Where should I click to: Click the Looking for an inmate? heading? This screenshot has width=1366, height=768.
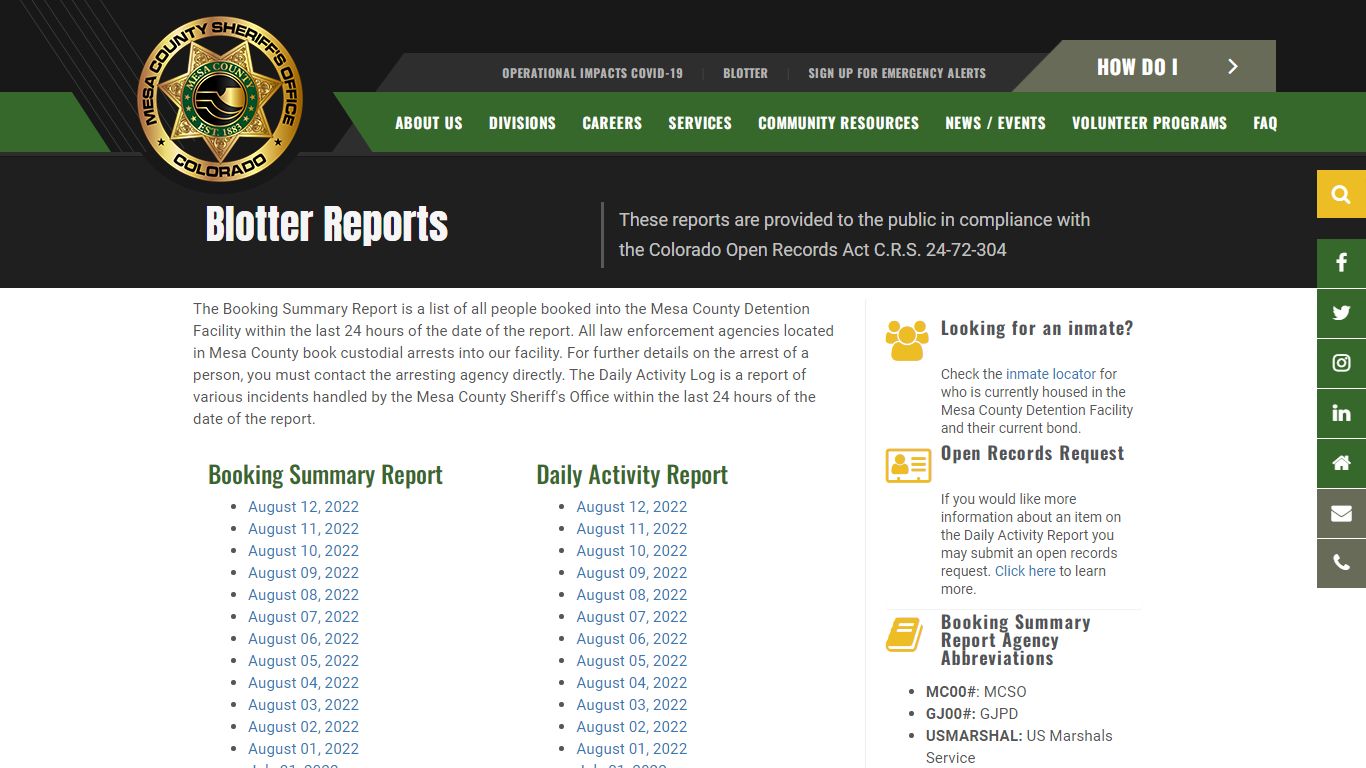pos(1037,329)
